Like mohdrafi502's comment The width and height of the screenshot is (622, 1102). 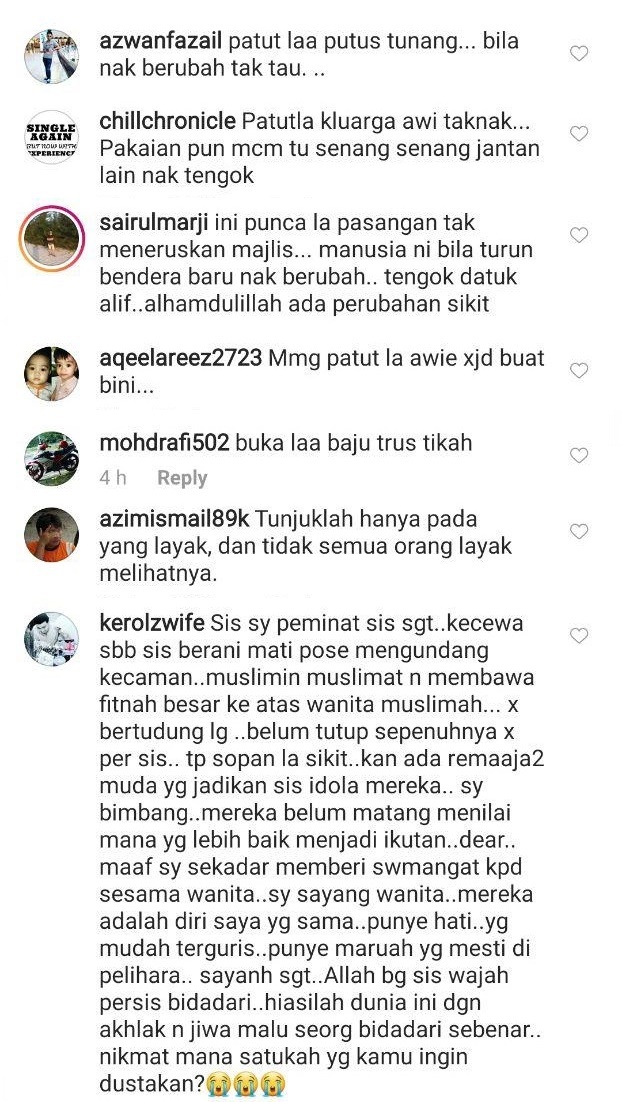[x=578, y=455]
